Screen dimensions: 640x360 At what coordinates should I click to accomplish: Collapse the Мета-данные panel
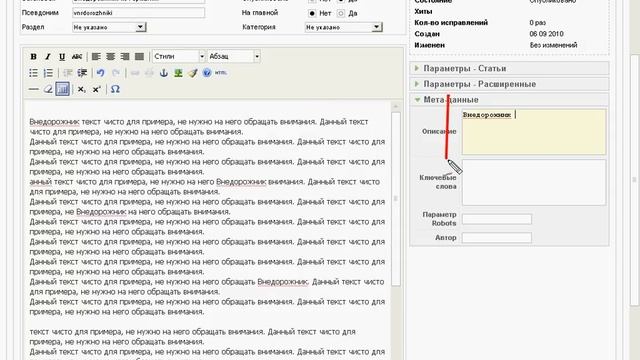509,100
